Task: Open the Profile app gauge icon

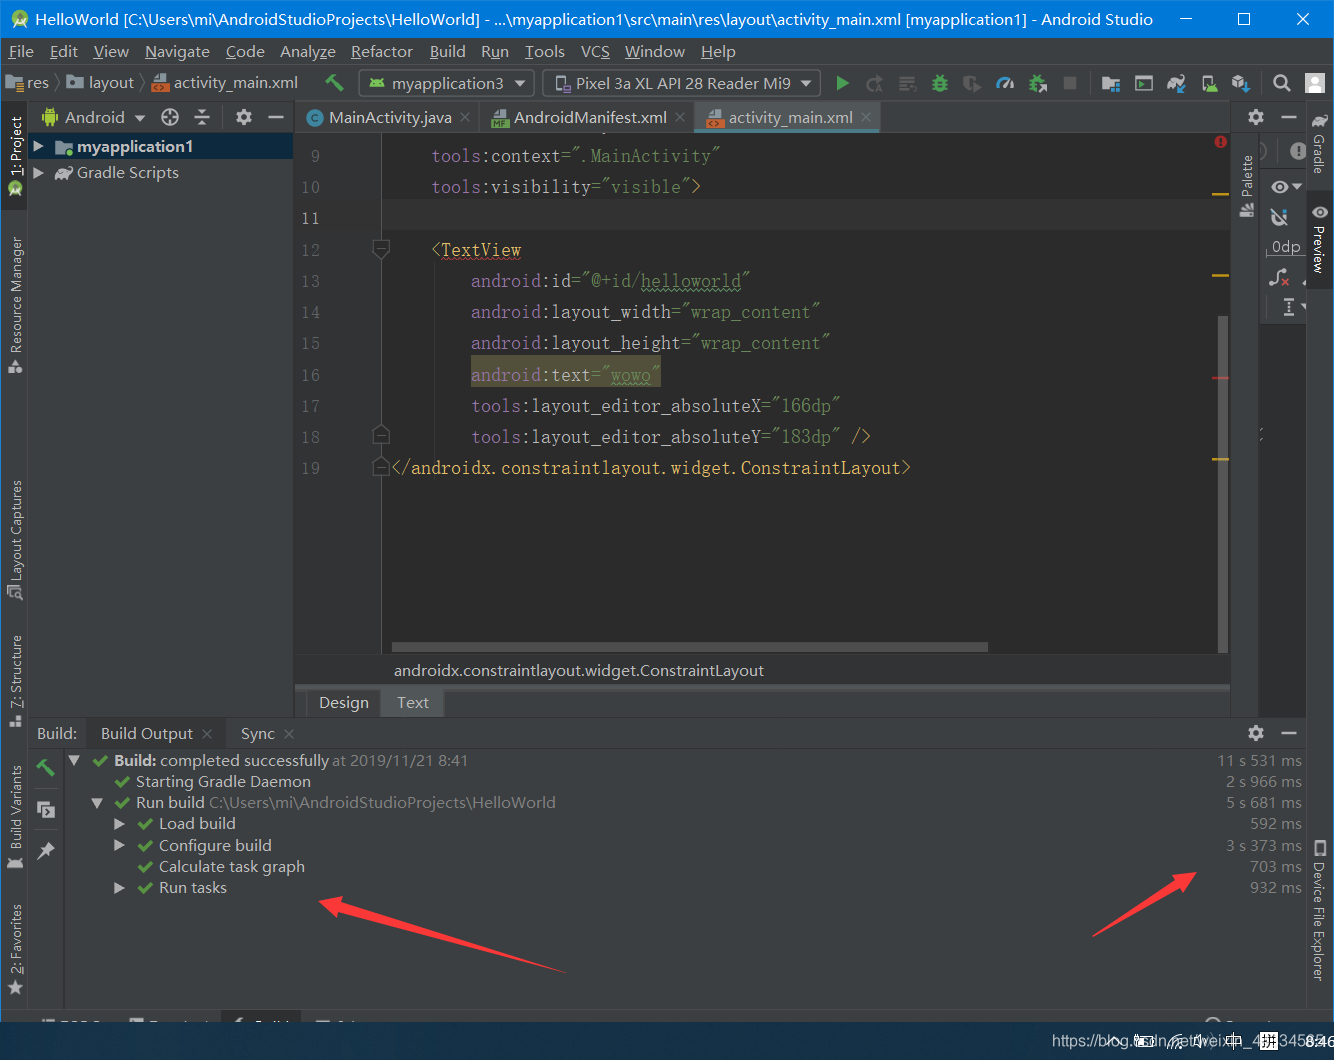Action: (1005, 83)
